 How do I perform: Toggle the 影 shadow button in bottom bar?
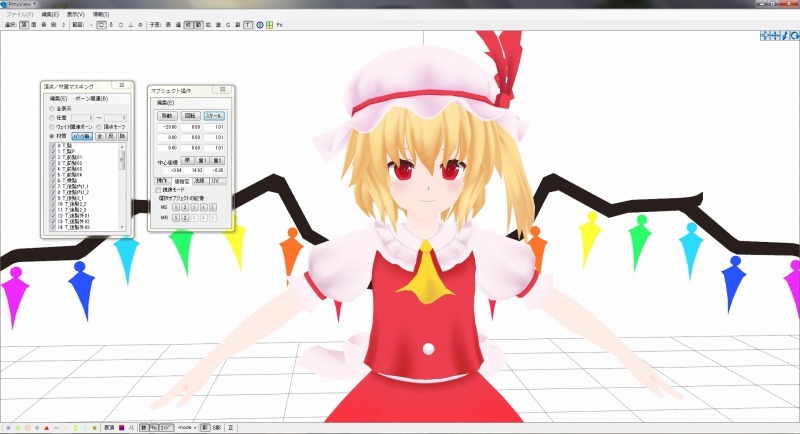[x=205, y=428]
